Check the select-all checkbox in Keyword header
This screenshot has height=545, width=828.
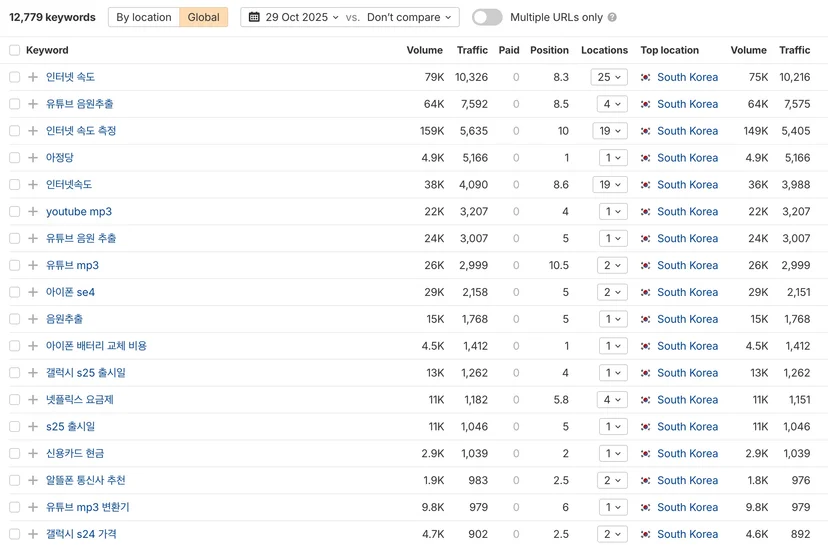[15, 50]
